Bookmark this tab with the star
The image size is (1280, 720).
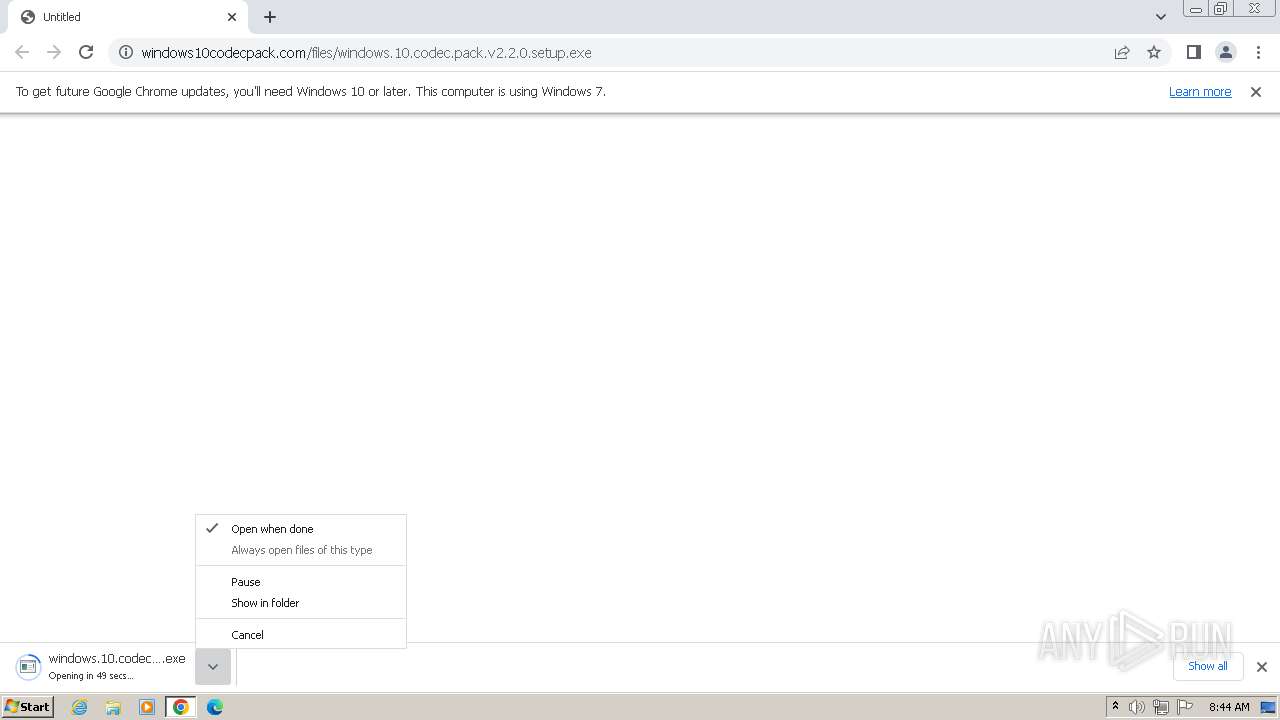click(1154, 52)
